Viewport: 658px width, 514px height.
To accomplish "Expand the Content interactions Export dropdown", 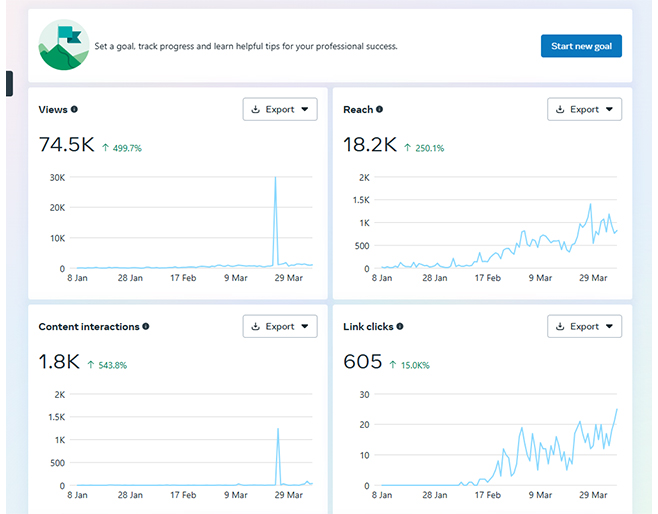I will [280, 326].
